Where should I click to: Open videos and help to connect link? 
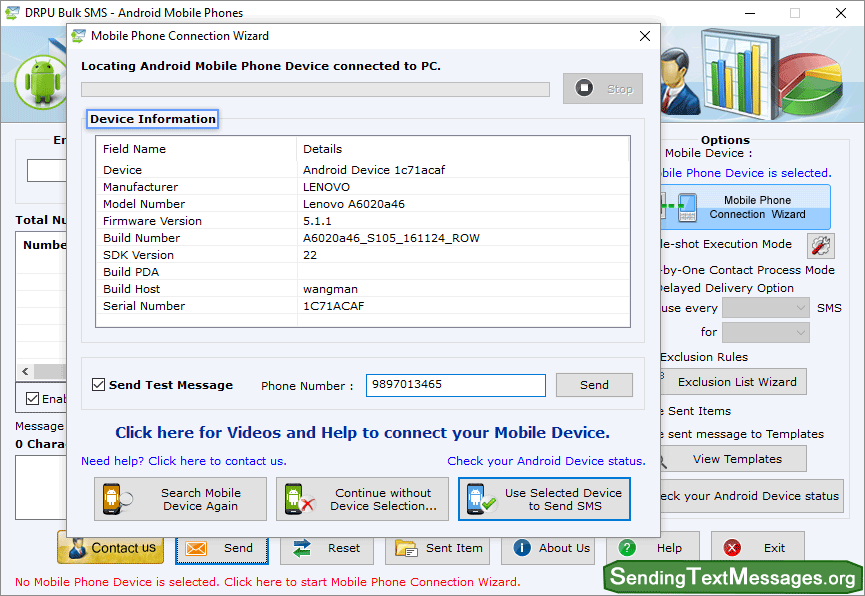click(362, 433)
